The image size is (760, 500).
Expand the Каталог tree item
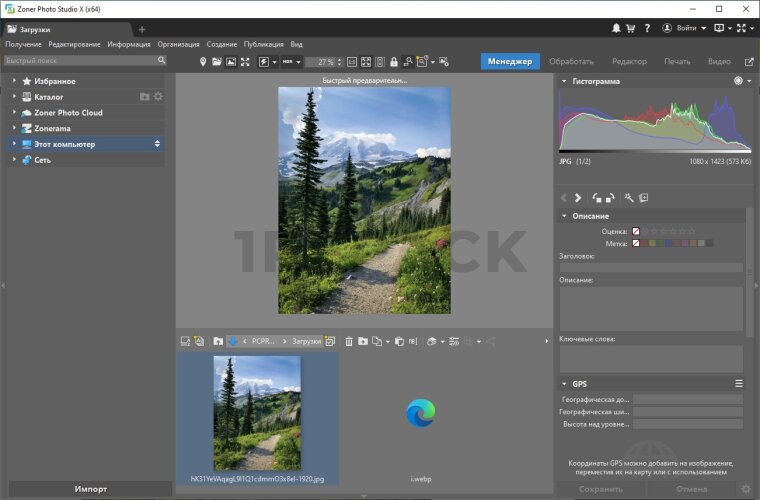[x=14, y=97]
